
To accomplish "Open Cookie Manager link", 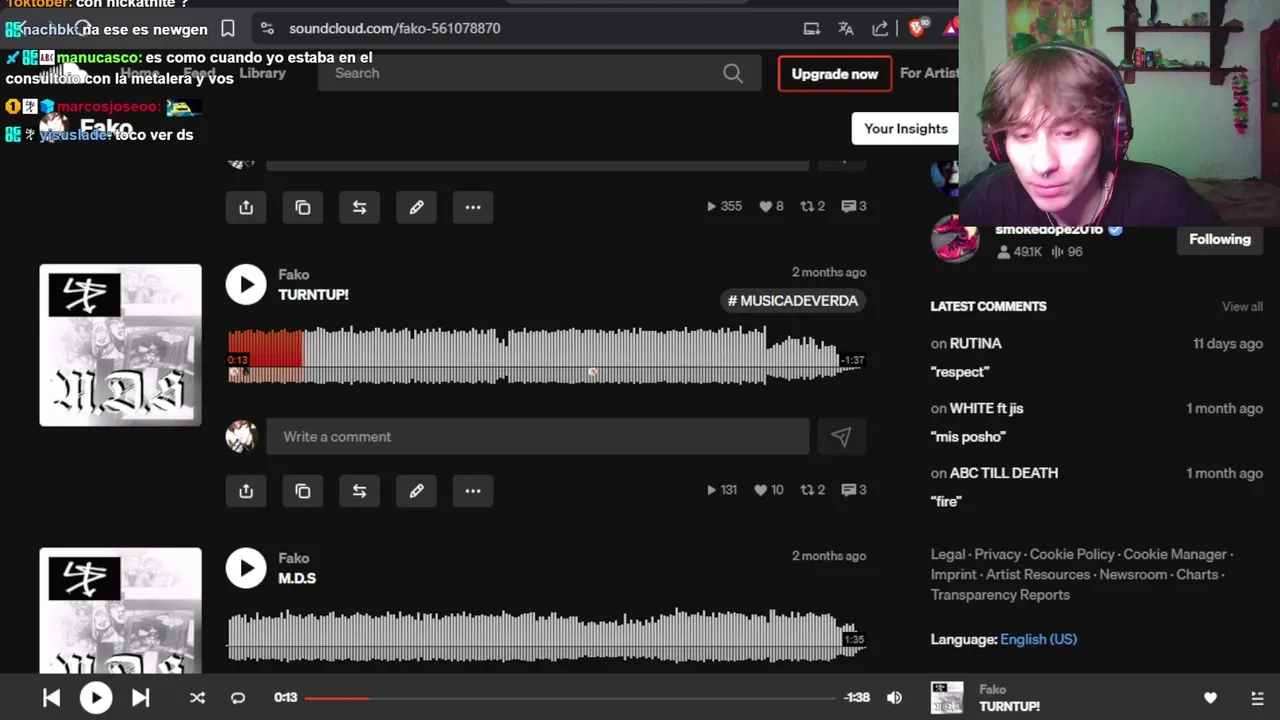I will (1175, 554).
